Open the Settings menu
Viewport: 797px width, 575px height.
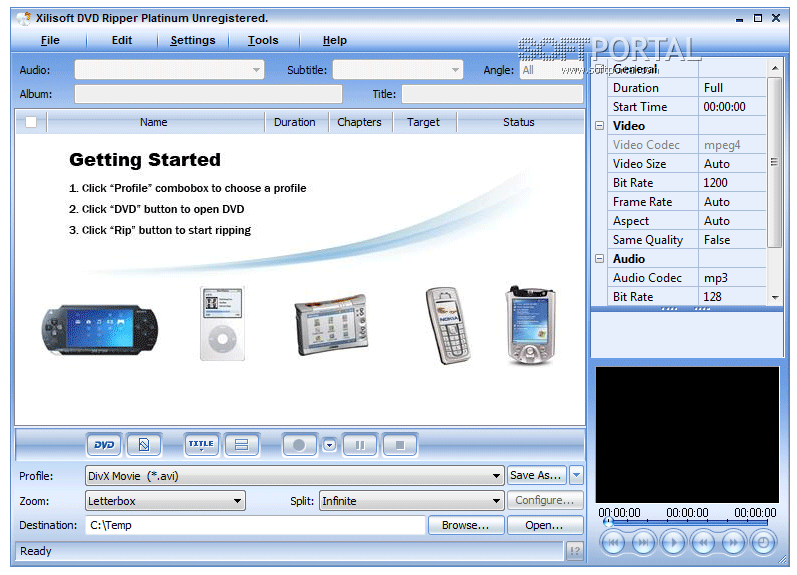pos(193,40)
